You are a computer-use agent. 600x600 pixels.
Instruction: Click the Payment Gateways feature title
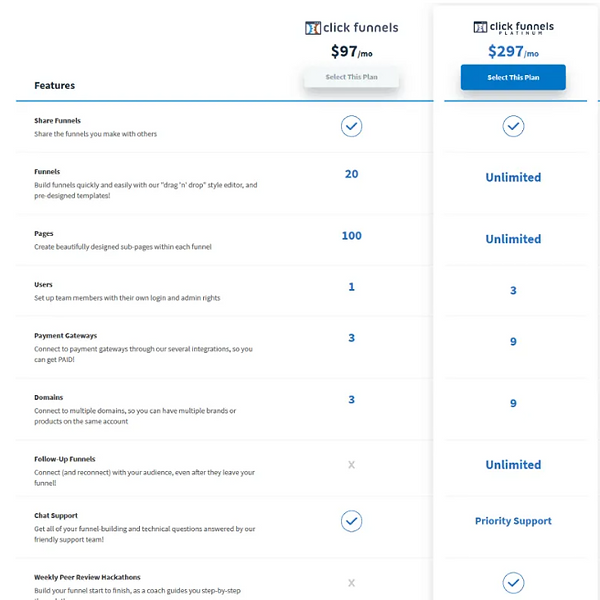[65, 336]
